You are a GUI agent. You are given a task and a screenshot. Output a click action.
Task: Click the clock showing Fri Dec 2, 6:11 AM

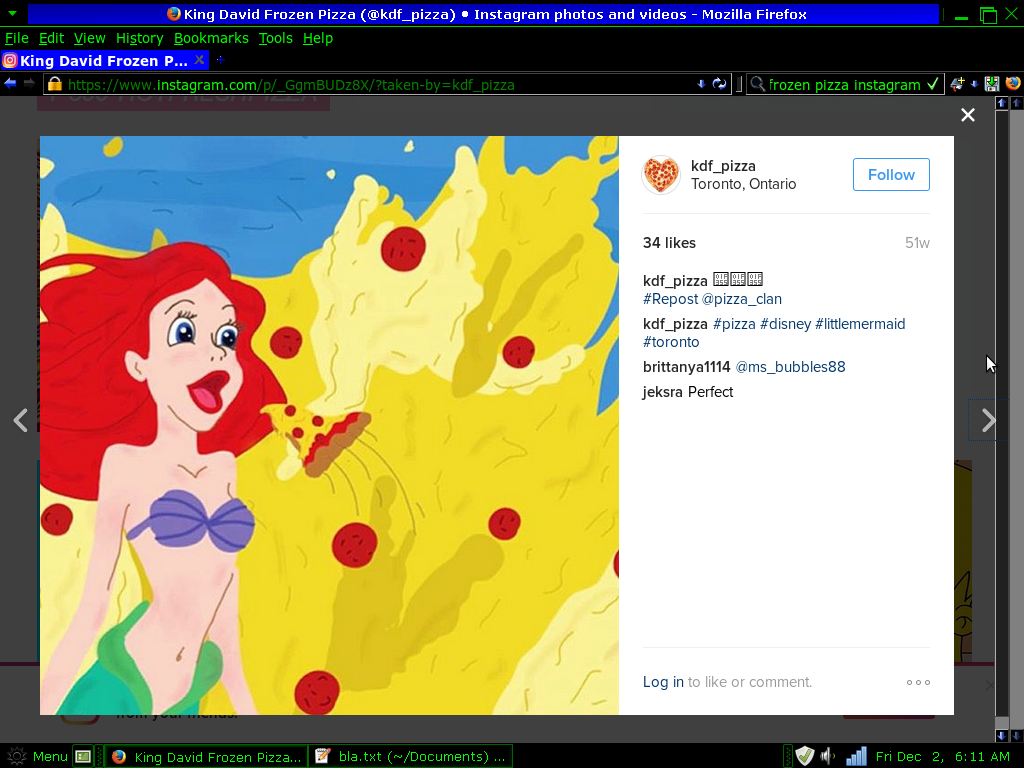pyautogui.click(x=942, y=756)
